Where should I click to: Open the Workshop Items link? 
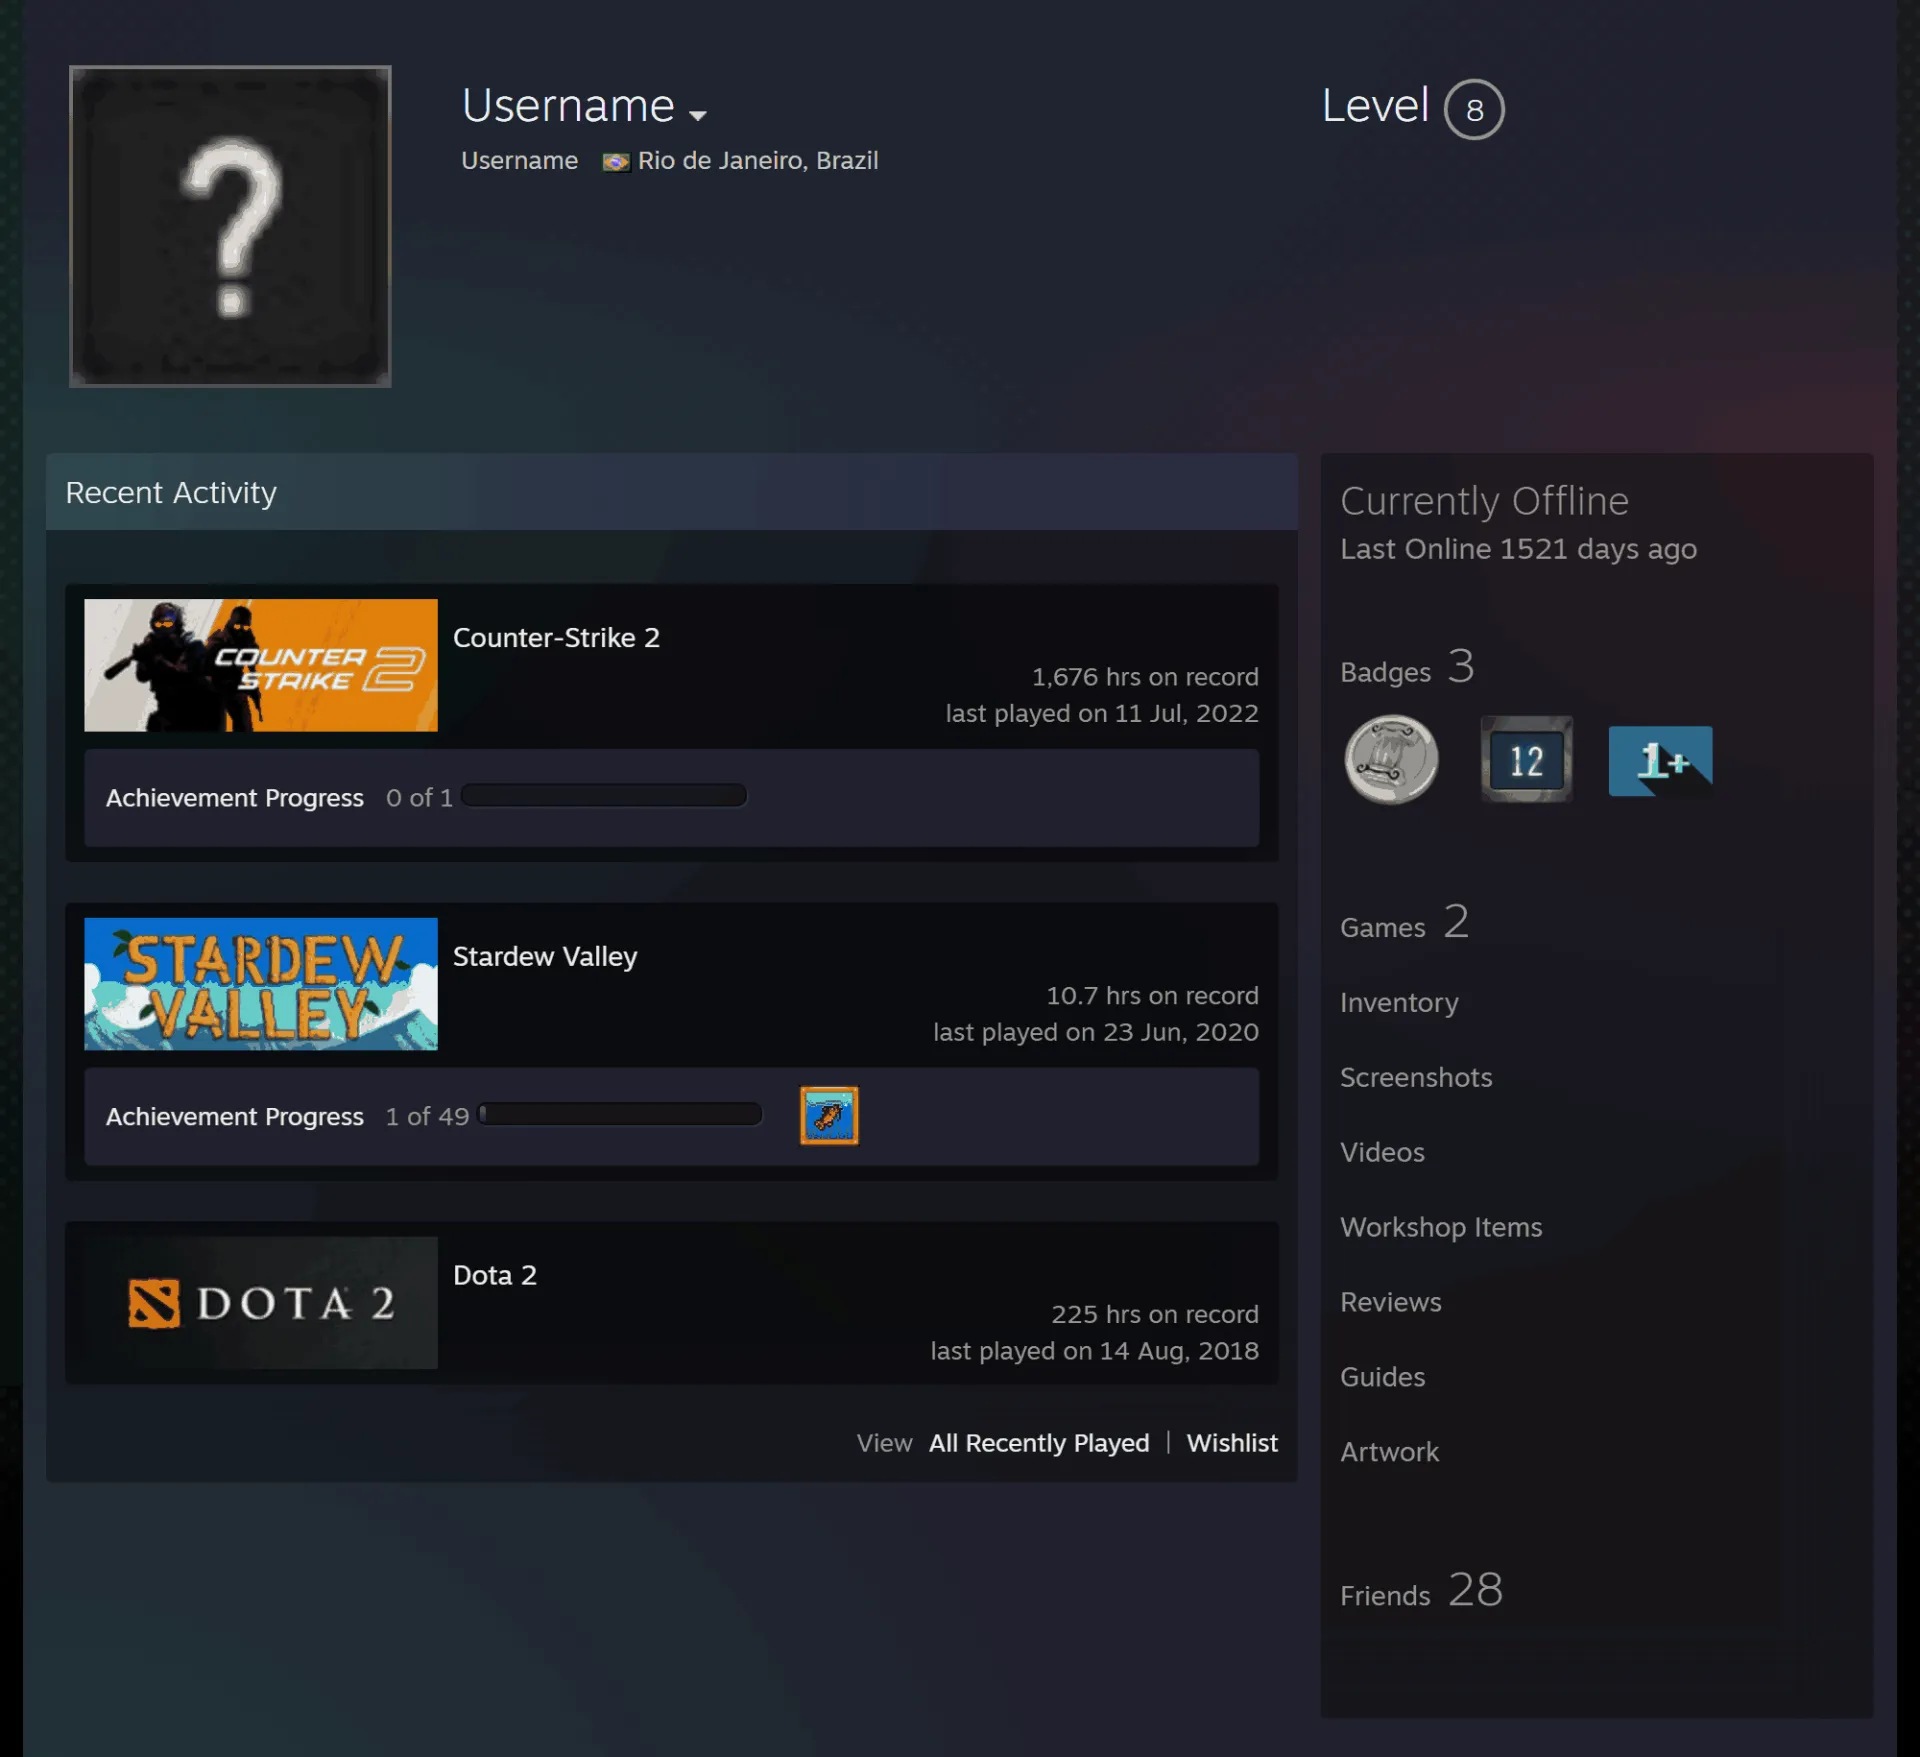(x=1441, y=1227)
